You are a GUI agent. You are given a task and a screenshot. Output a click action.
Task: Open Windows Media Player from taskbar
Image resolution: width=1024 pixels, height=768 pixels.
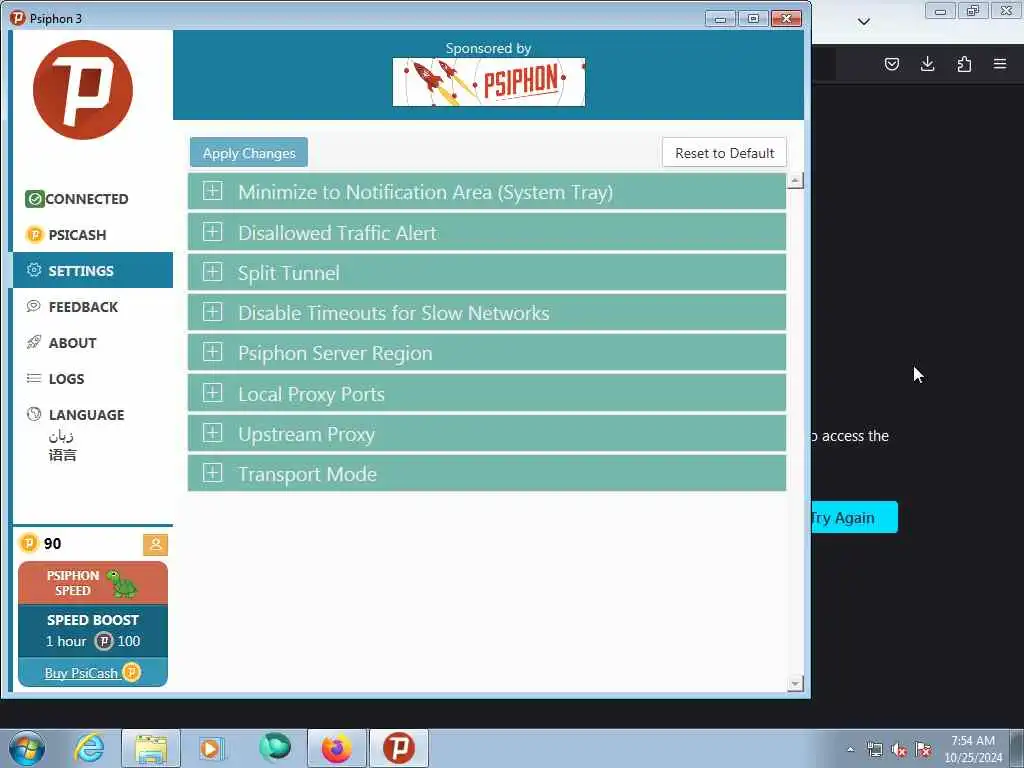(211, 748)
